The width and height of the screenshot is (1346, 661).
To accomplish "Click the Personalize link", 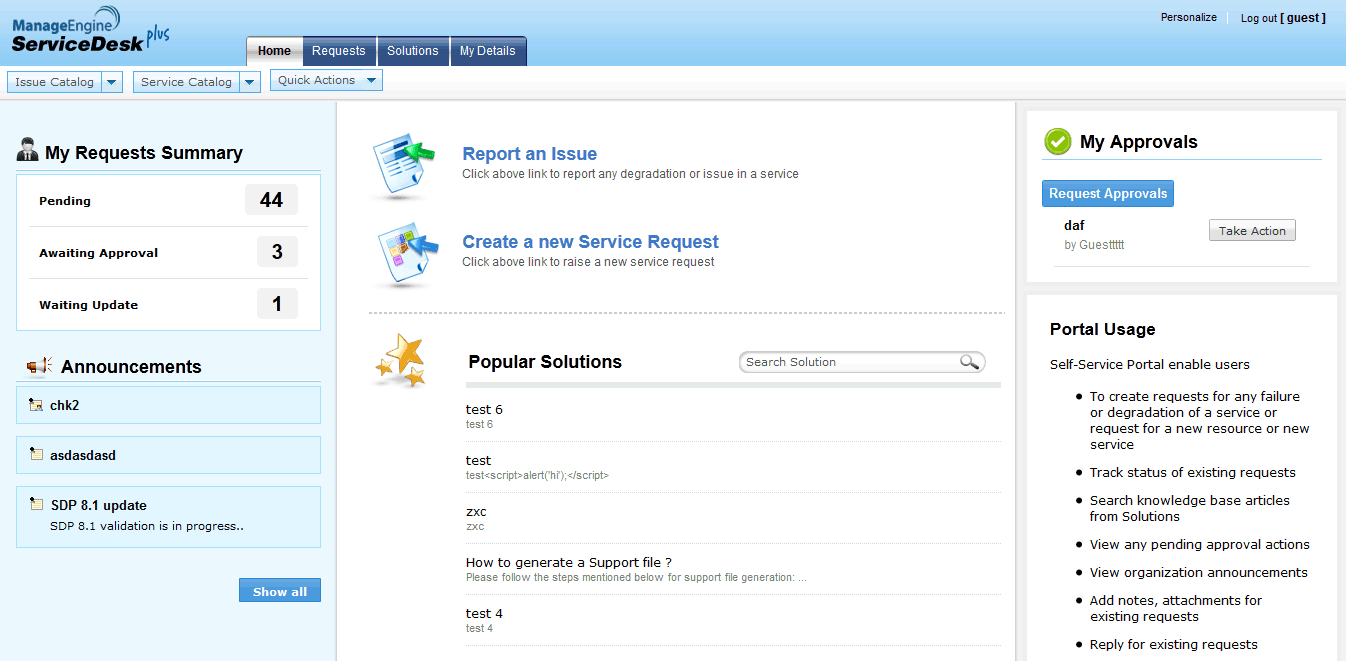I will (x=1189, y=18).
